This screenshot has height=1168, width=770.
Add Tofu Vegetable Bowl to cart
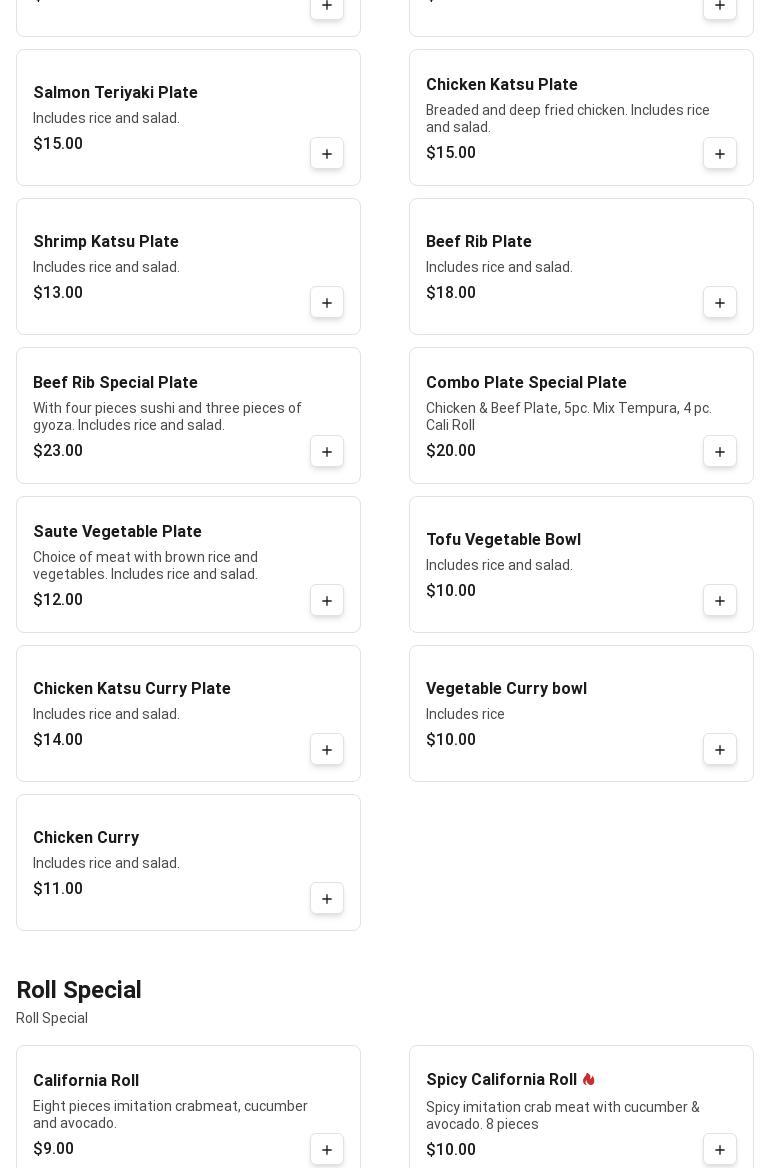coord(720,601)
